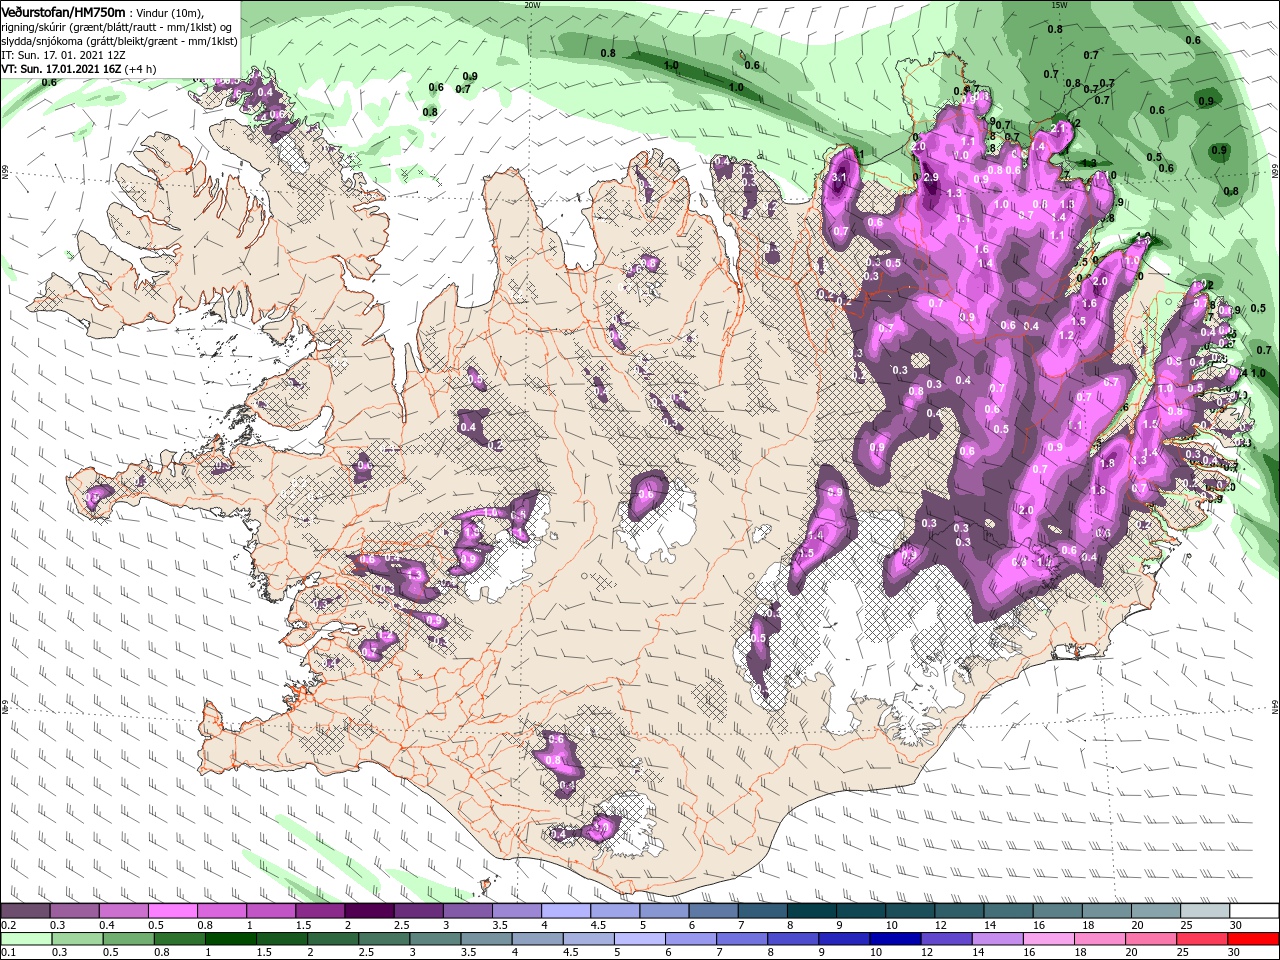Click the violet swatch between 12 and 14

point(947,938)
